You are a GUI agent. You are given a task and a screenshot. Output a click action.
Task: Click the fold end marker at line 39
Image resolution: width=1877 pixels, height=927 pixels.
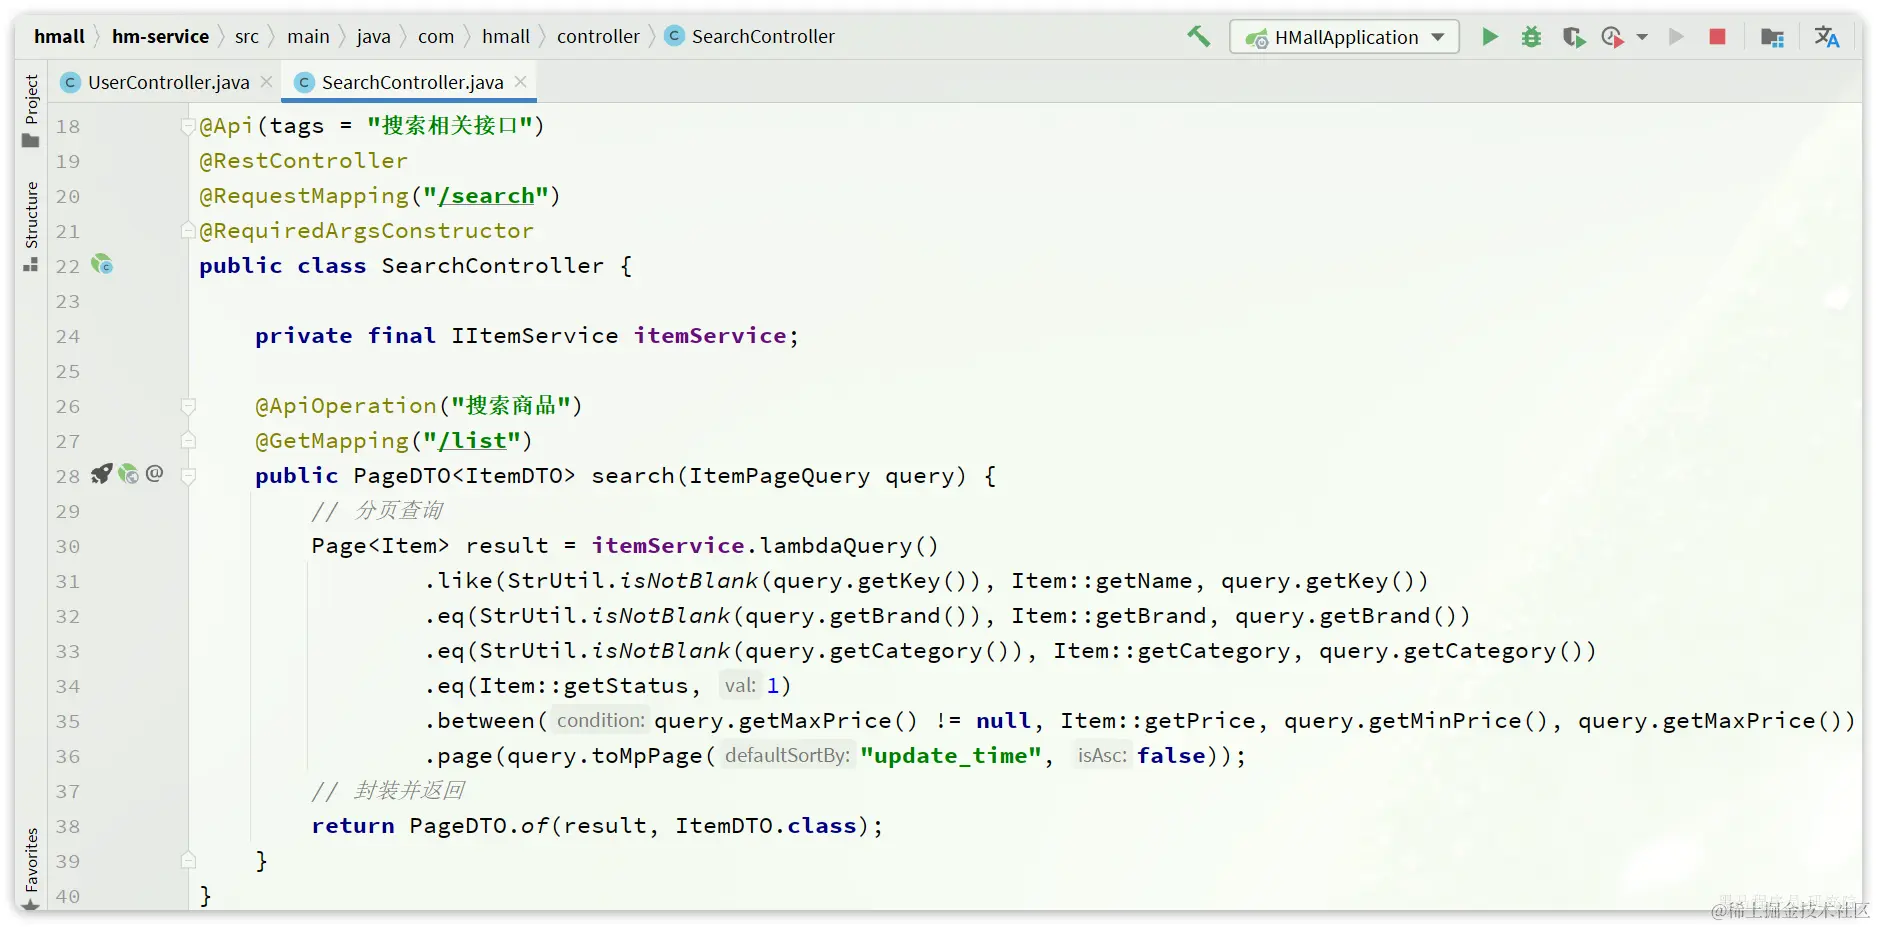click(x=187, y=861)
